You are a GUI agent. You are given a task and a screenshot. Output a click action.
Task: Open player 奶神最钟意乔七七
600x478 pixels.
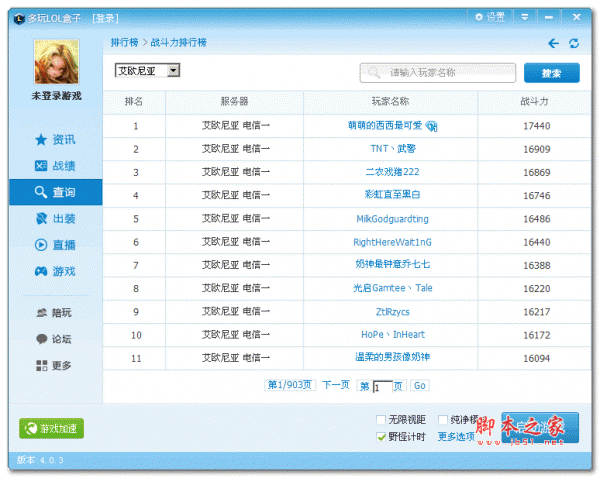393,264
